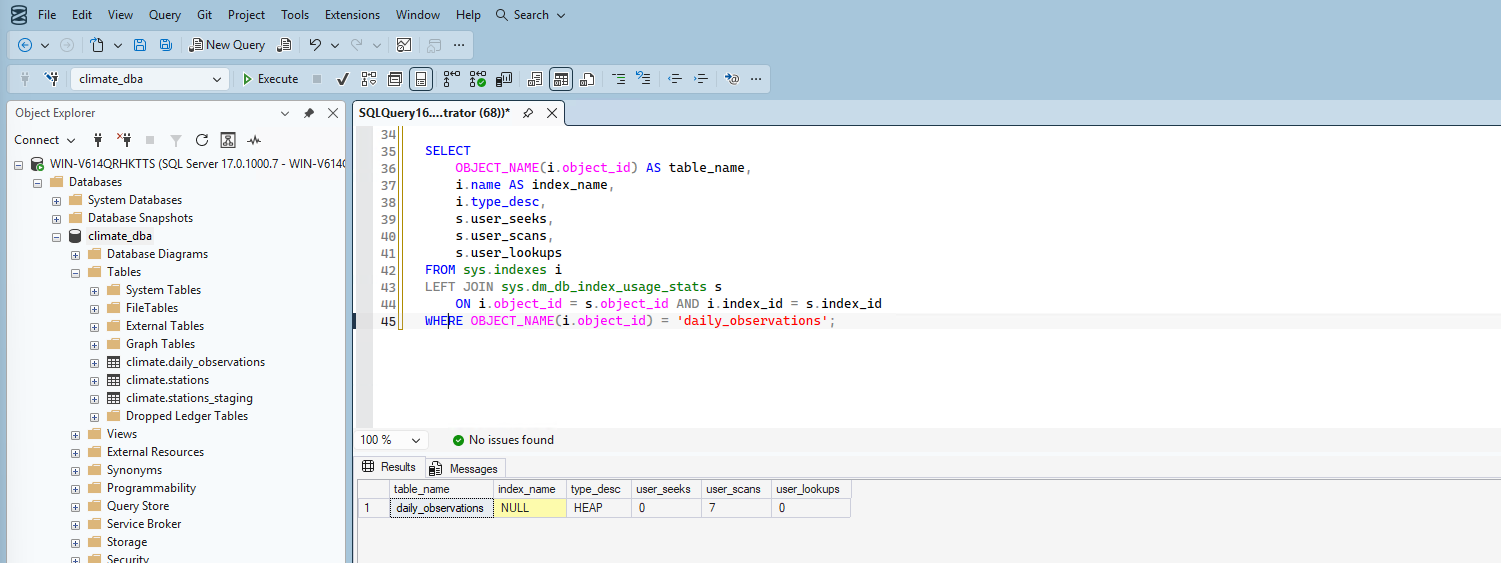Click the Object Explorer connect plug icon
The image size is (1501, 563).
click(x=98, y=140)
